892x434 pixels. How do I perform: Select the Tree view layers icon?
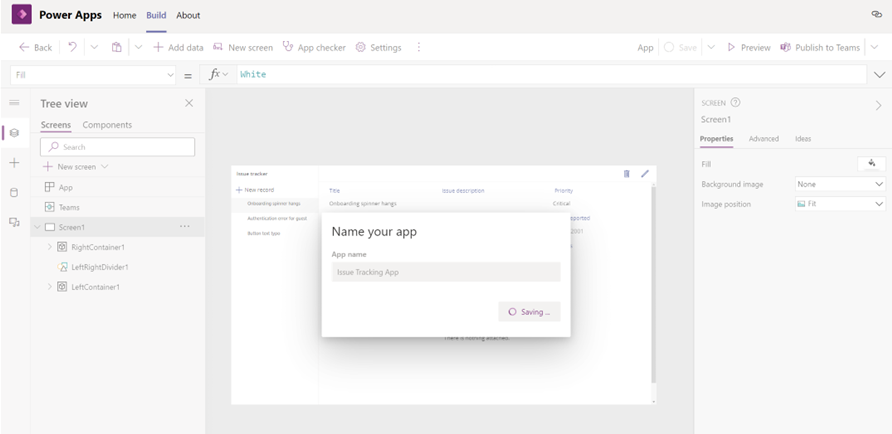point(14,133)
